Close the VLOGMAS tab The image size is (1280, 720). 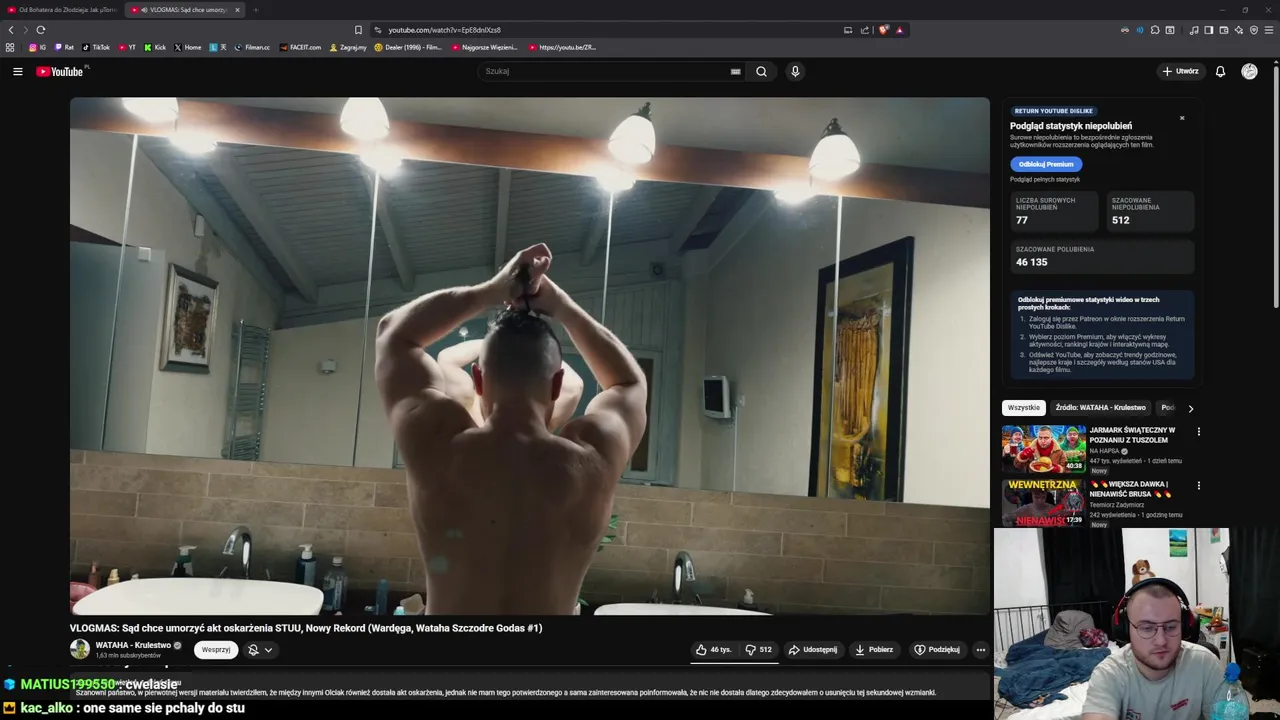point(237,10)
